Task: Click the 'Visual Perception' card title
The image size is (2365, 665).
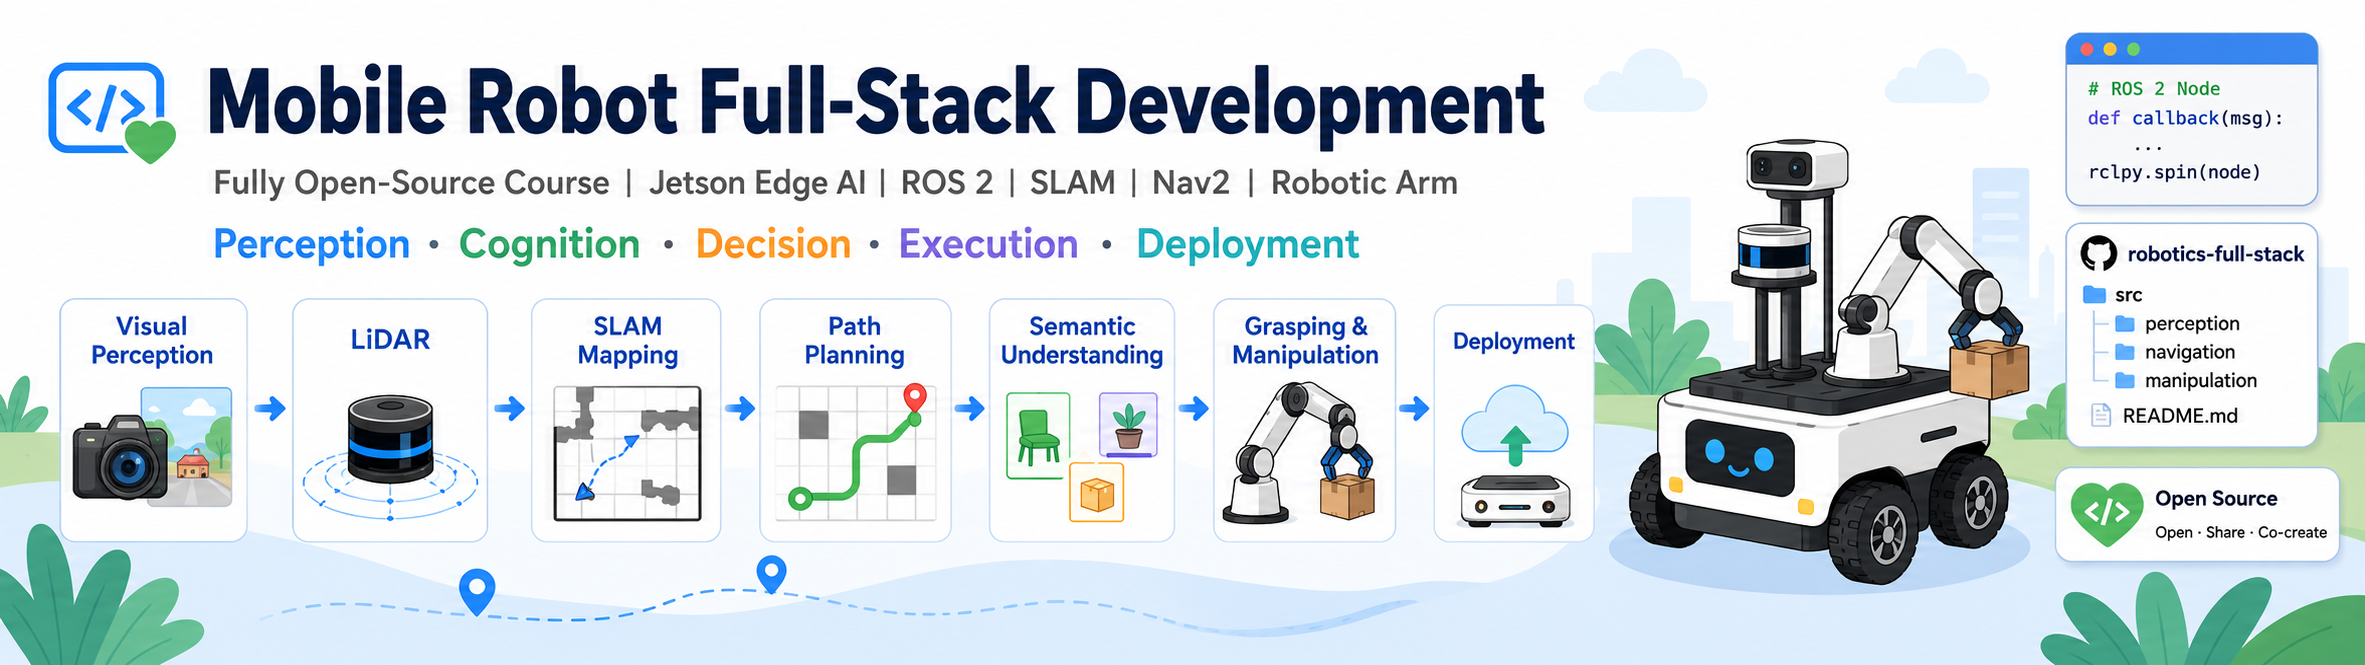Action: coord(152,341)
